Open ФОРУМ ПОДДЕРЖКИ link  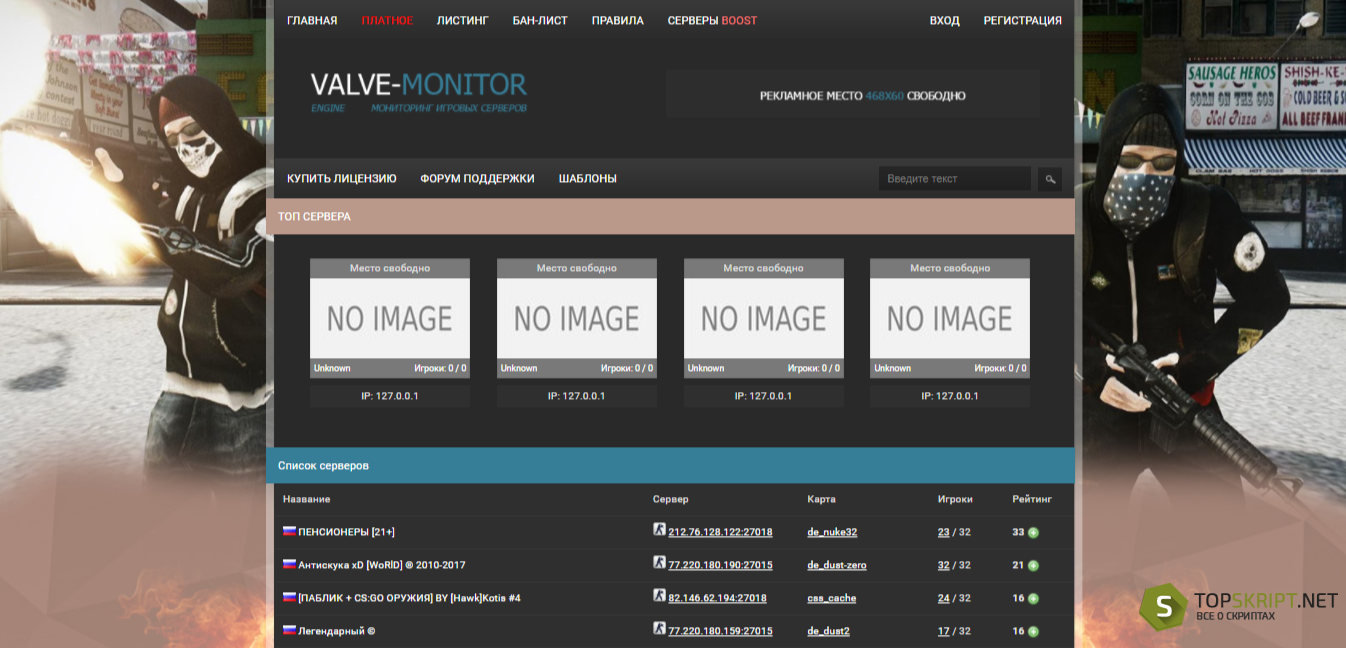tap(477, 179)
